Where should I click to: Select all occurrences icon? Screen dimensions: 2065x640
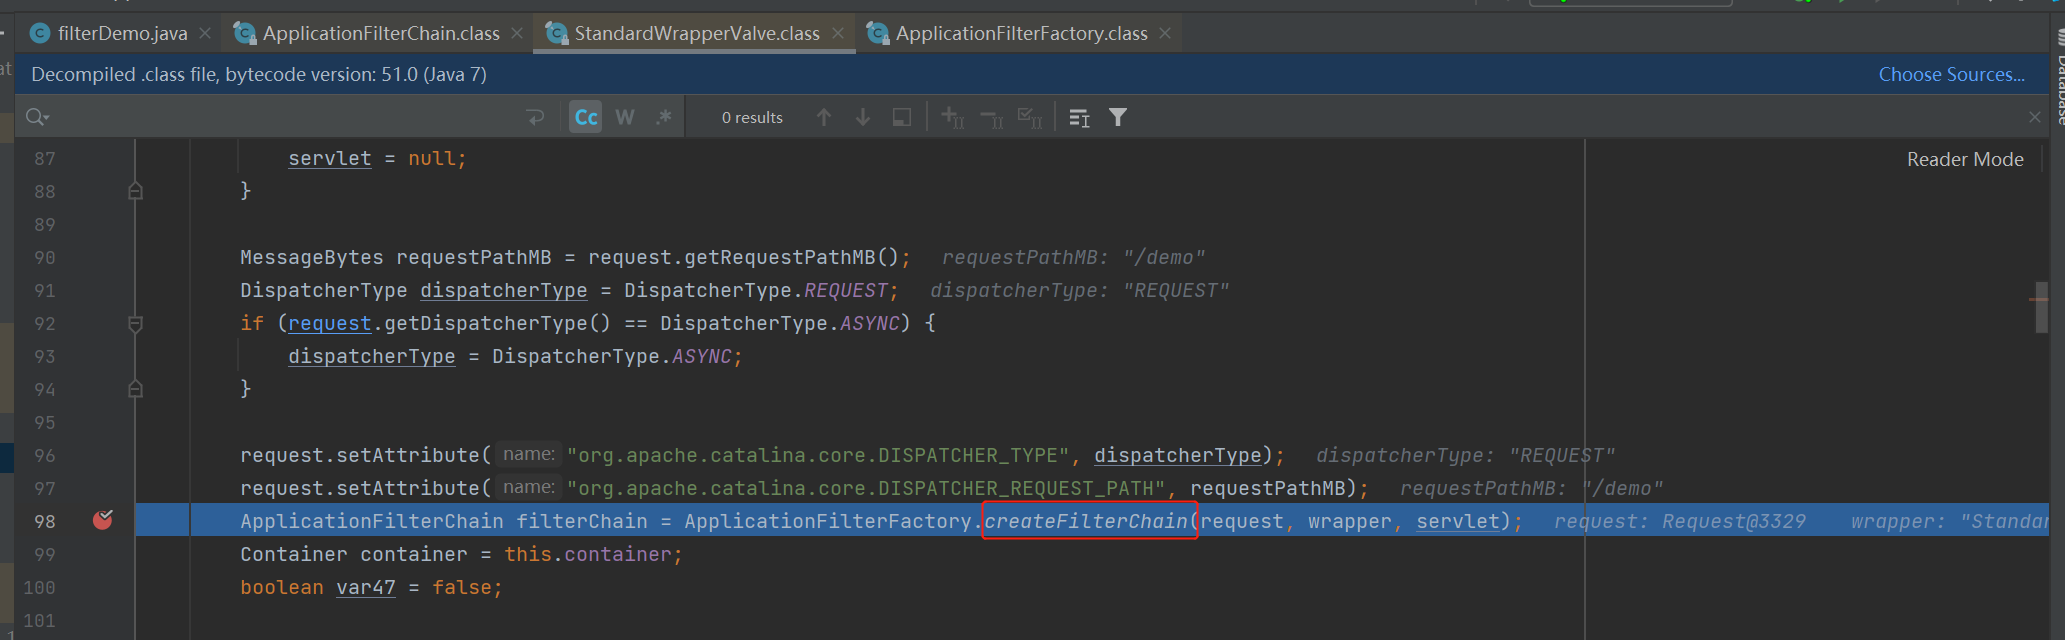[x=1030, y=118]
